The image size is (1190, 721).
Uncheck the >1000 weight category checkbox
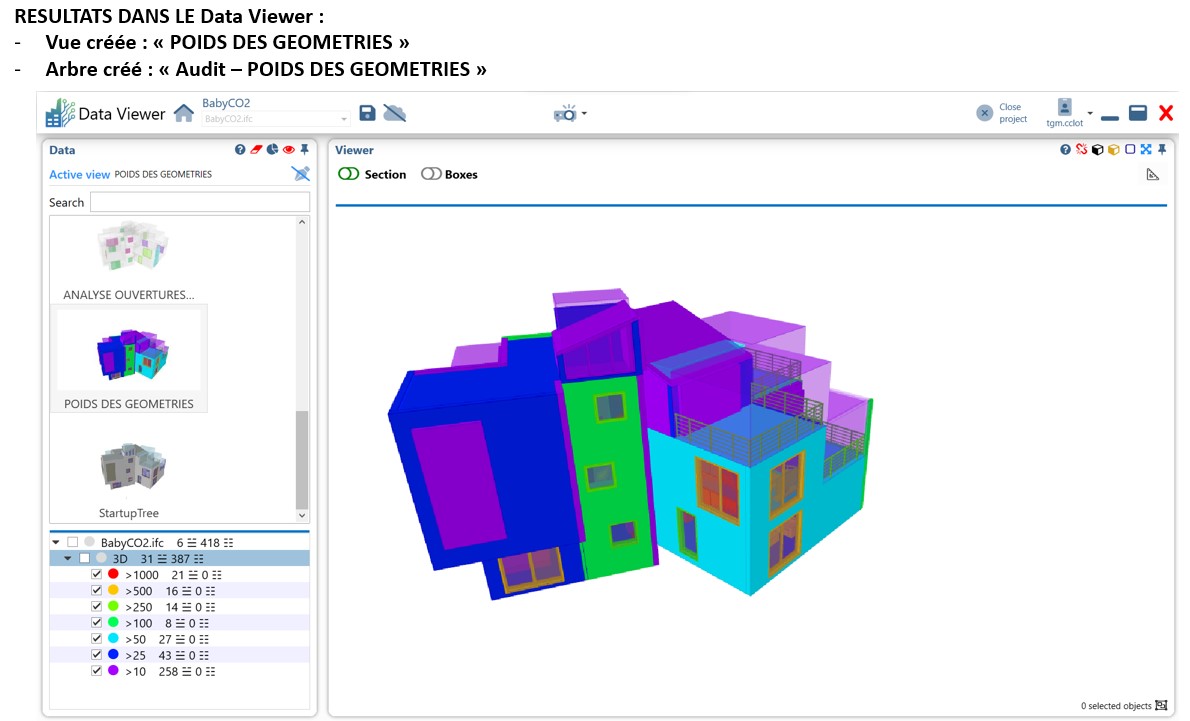pos(97,575)
